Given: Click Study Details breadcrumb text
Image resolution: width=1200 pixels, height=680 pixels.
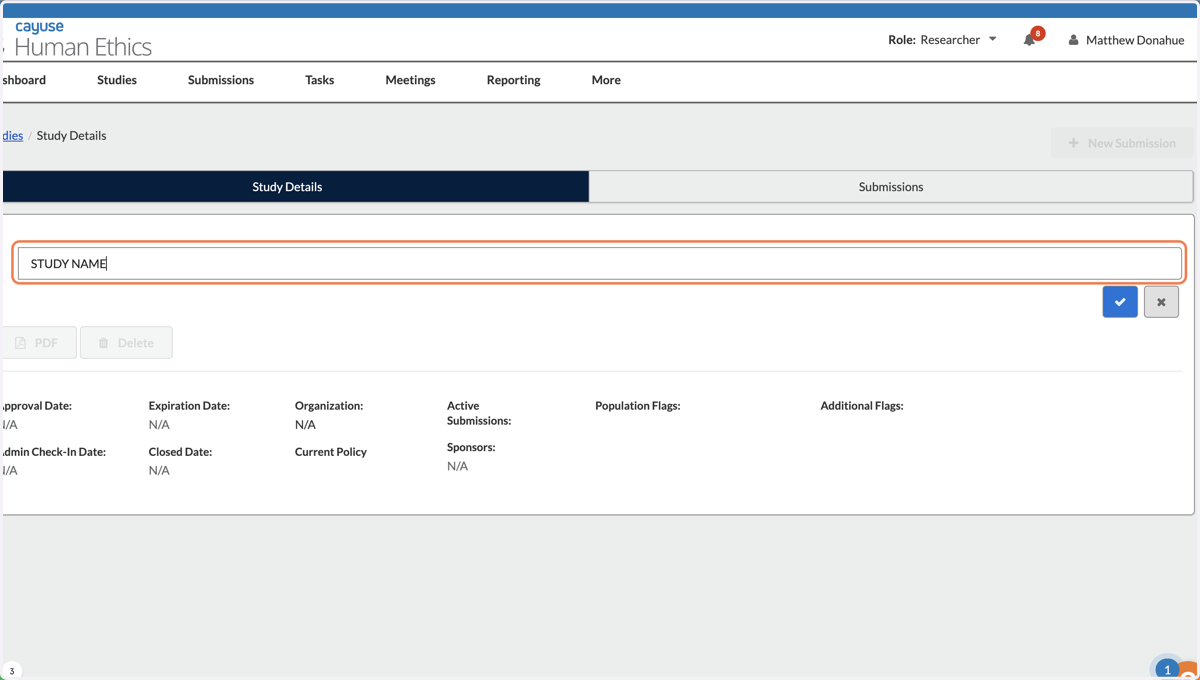Looking at the screenshot, I should [71, 136].
